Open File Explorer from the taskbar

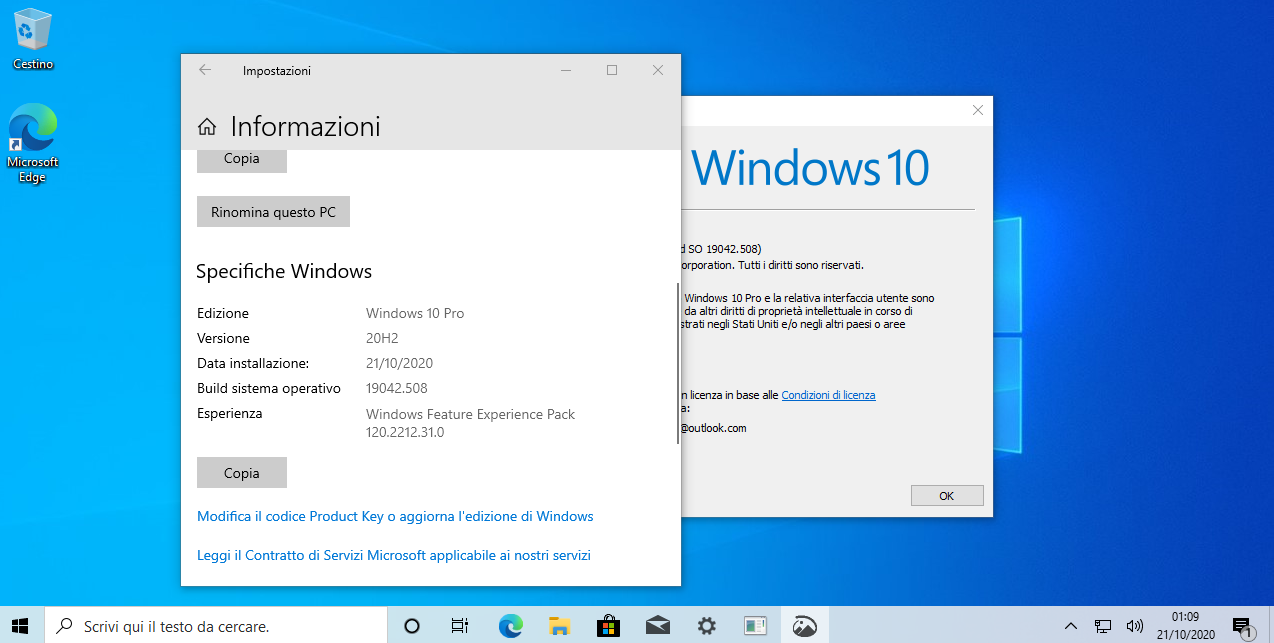point(560,626)
